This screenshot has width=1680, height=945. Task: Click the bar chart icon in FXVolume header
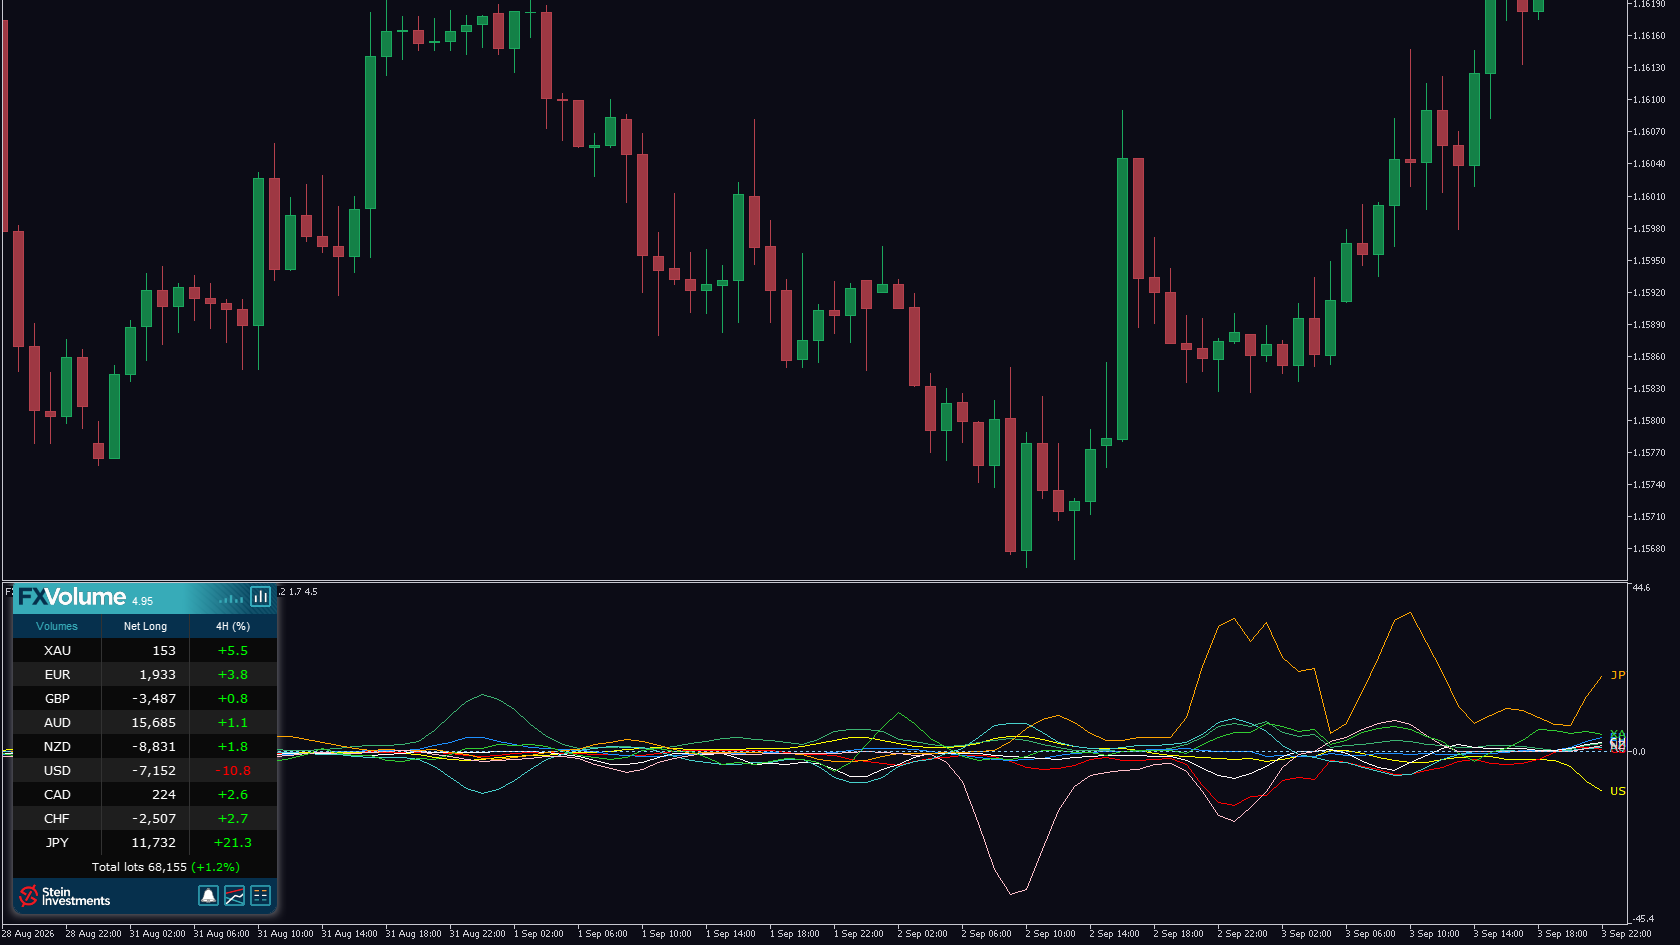point(261,597)
